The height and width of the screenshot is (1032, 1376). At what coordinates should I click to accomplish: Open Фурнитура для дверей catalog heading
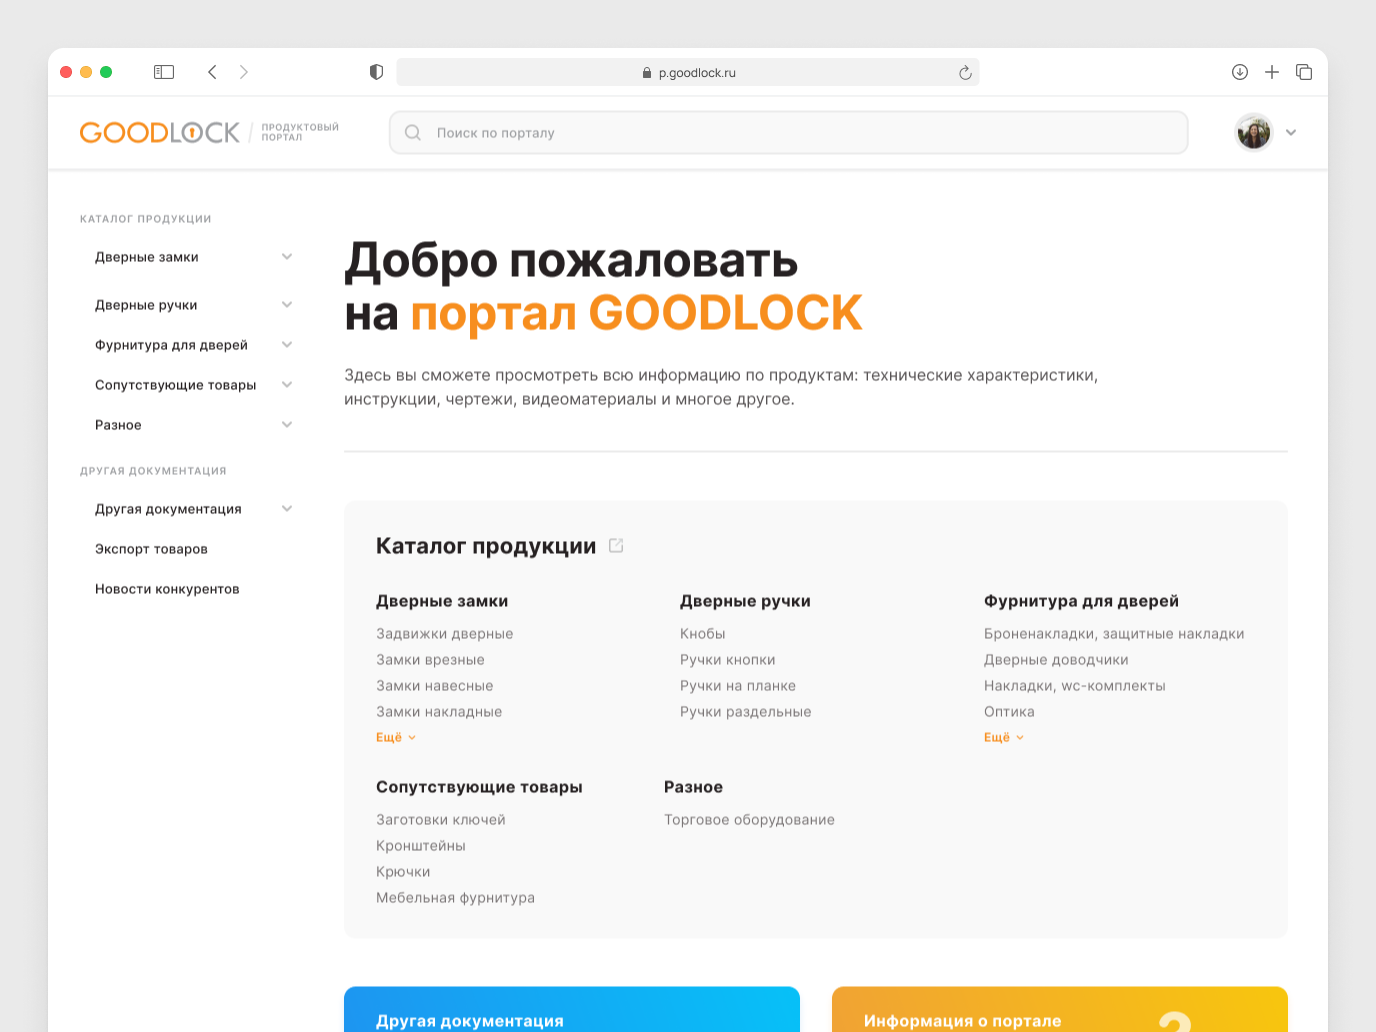pos(1081,601)
